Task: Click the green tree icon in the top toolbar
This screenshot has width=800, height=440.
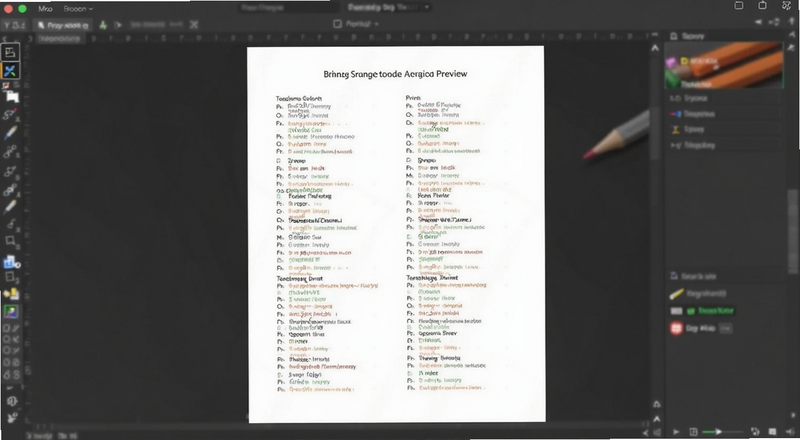Action: click(x=103, y=25)
